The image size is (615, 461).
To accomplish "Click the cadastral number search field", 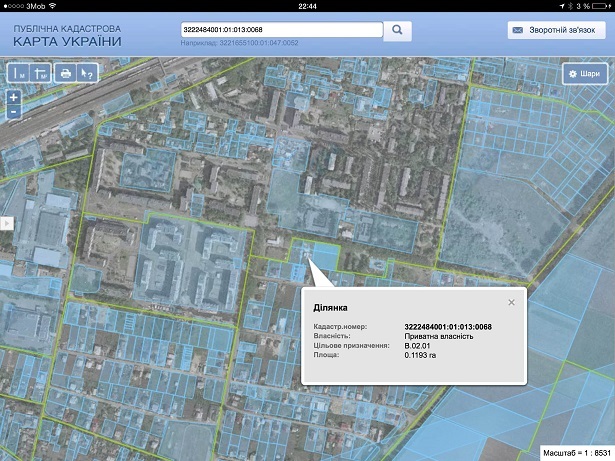I will [x=281, y=31].
